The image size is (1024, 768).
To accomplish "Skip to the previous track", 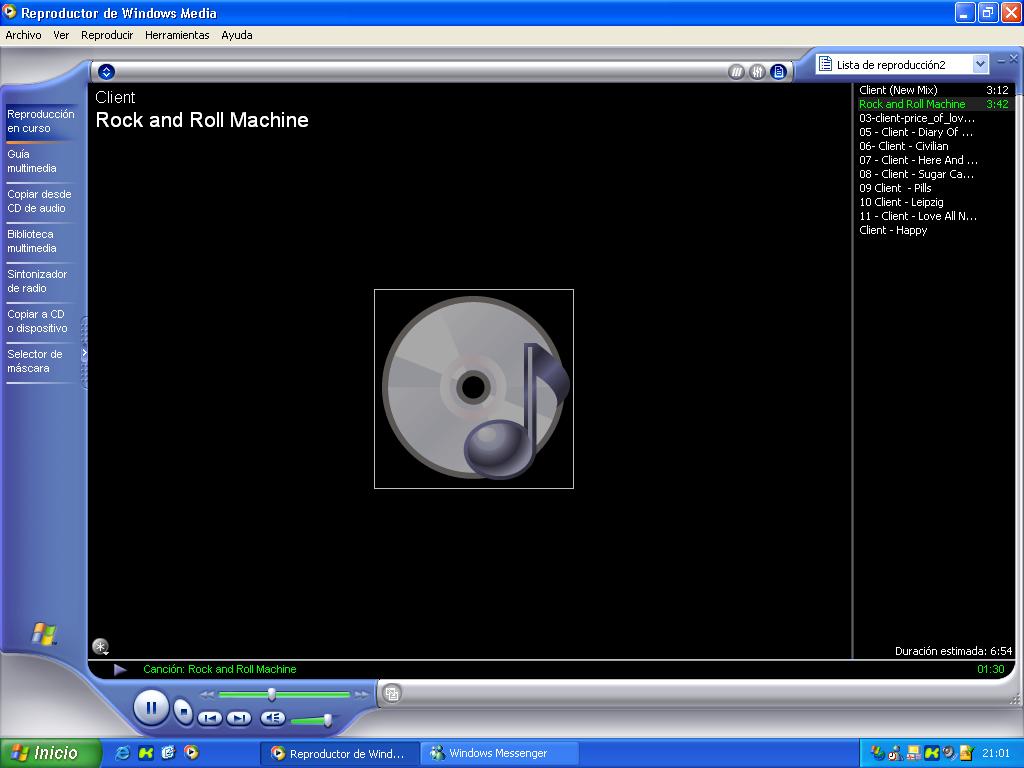I will click(x=210, y=718).
